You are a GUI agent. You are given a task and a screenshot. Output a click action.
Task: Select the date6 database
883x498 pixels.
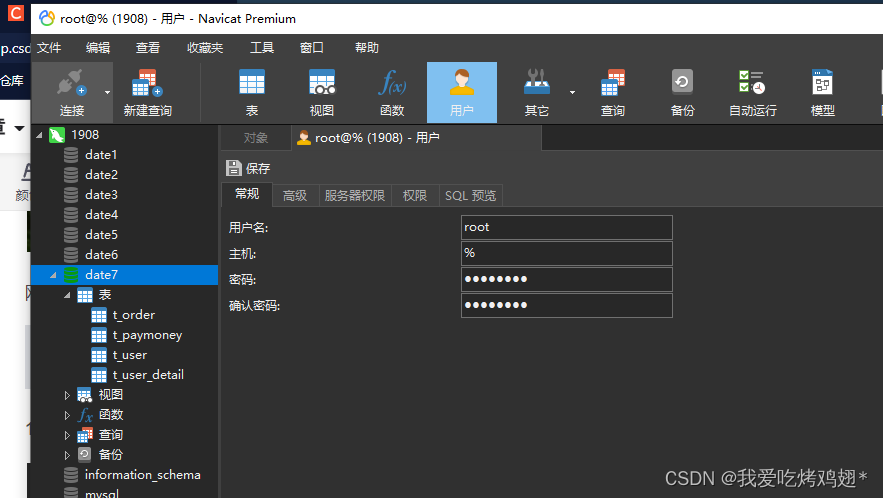(x=101, y=255)
